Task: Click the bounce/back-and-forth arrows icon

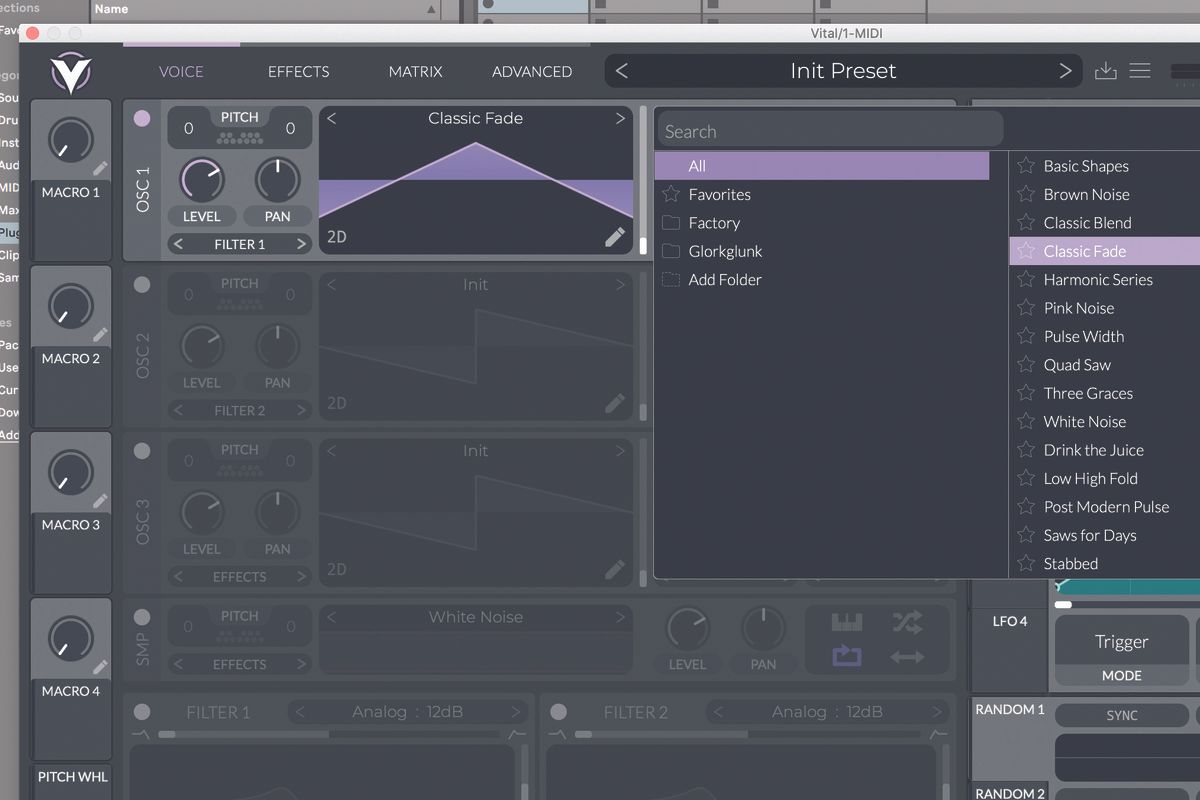Action: (908, 655)
